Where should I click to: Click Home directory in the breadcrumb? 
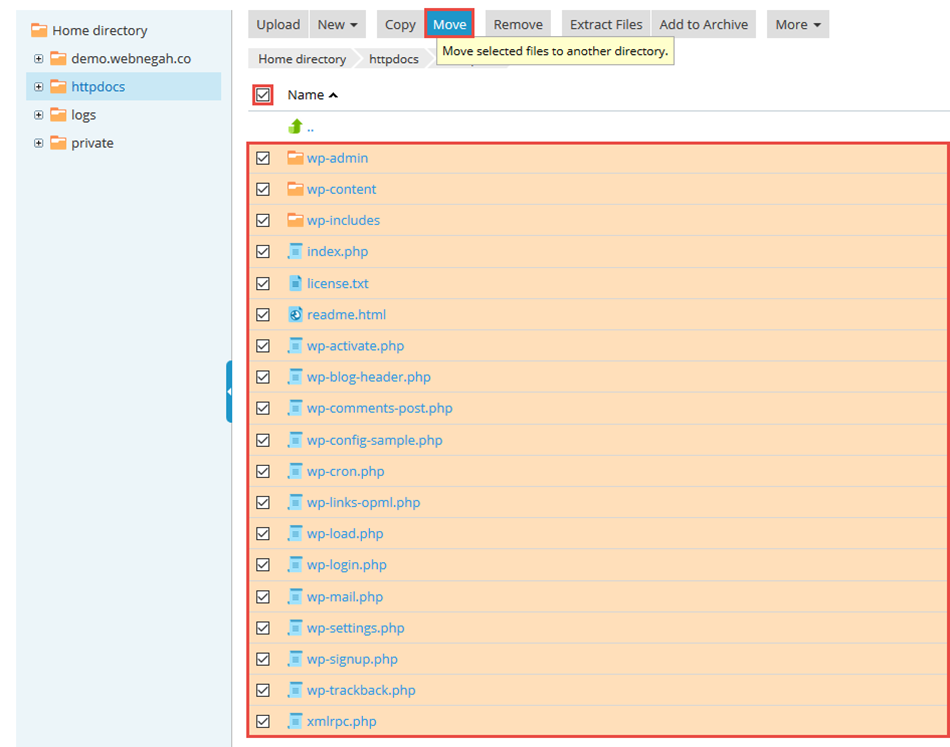click(x=302, y=59)
